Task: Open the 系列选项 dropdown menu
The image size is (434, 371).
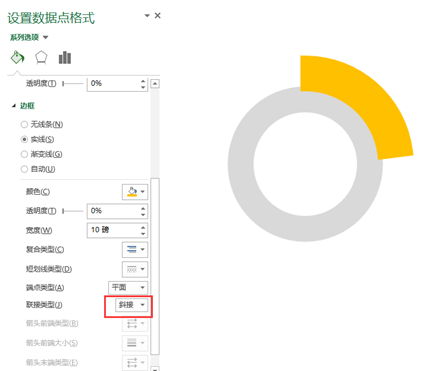Action: click(29, 37)
